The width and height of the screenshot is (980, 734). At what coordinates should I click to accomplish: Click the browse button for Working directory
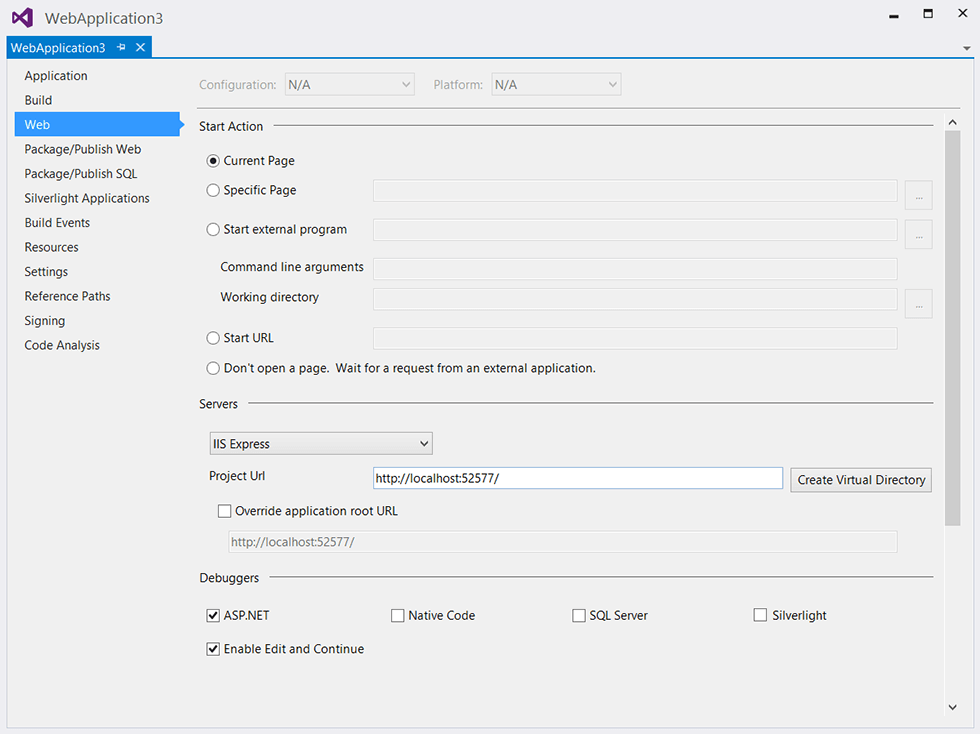pyautogui.click(x=919, y=304)
